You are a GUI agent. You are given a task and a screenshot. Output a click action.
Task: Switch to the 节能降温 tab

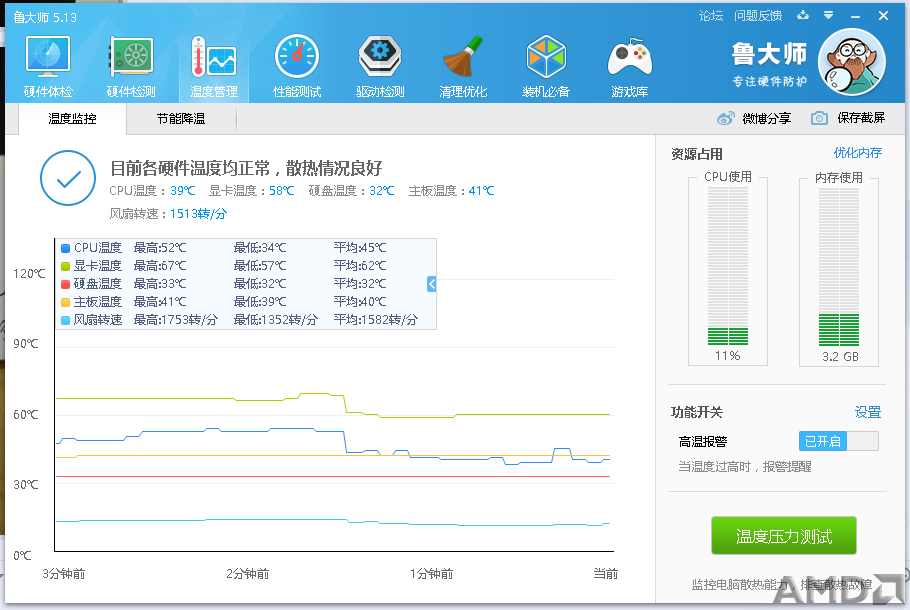(181, 118)
